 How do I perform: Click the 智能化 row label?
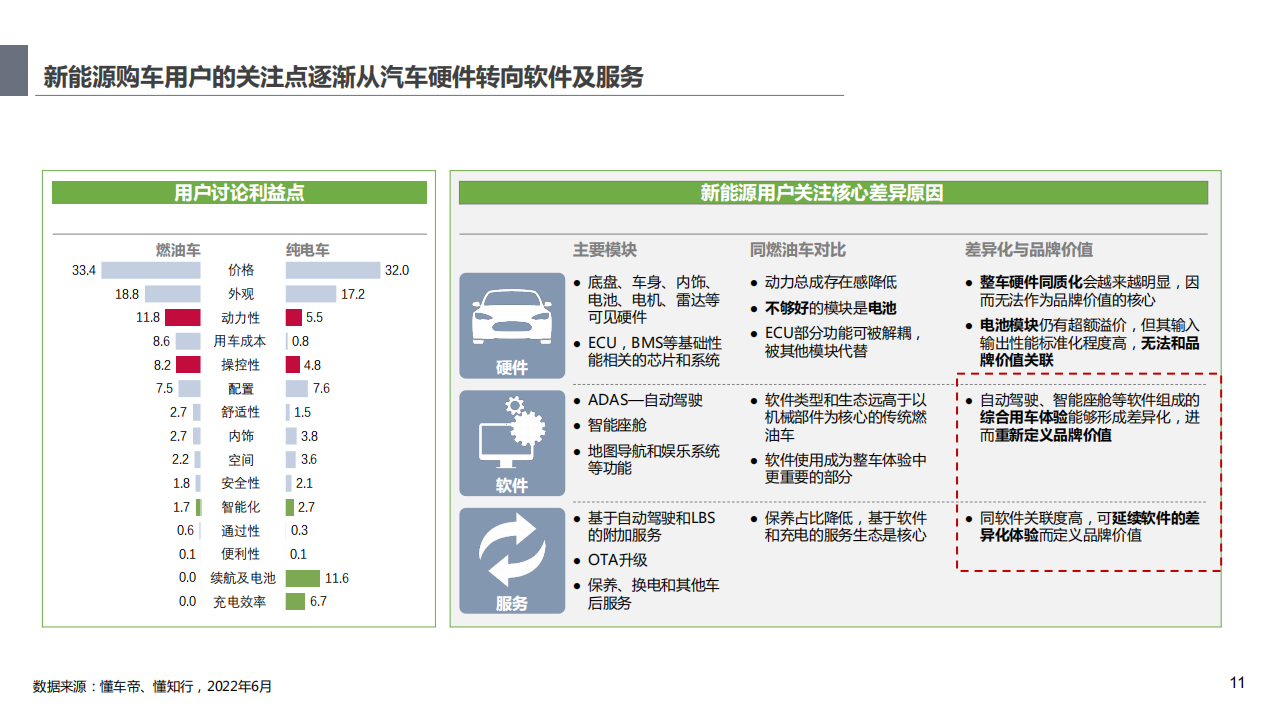[x=241, y=507]
